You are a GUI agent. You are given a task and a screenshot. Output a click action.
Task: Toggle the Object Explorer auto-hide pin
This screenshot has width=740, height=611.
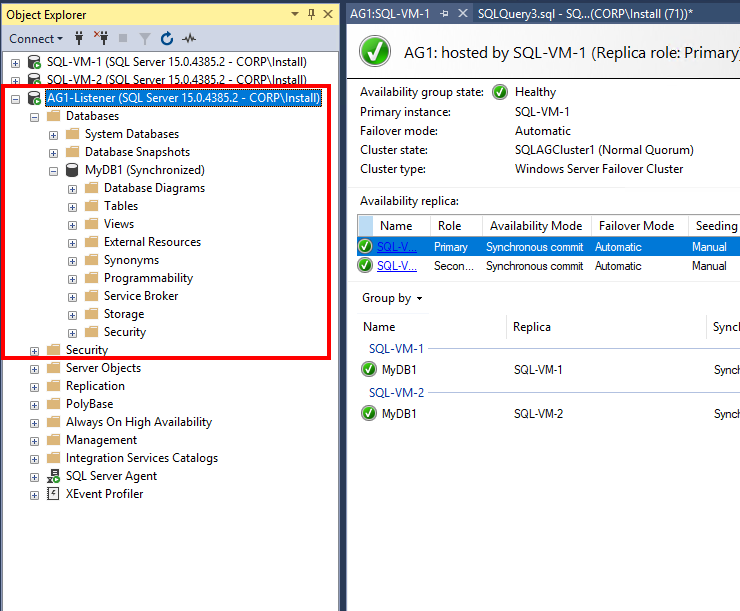(311, 14)
